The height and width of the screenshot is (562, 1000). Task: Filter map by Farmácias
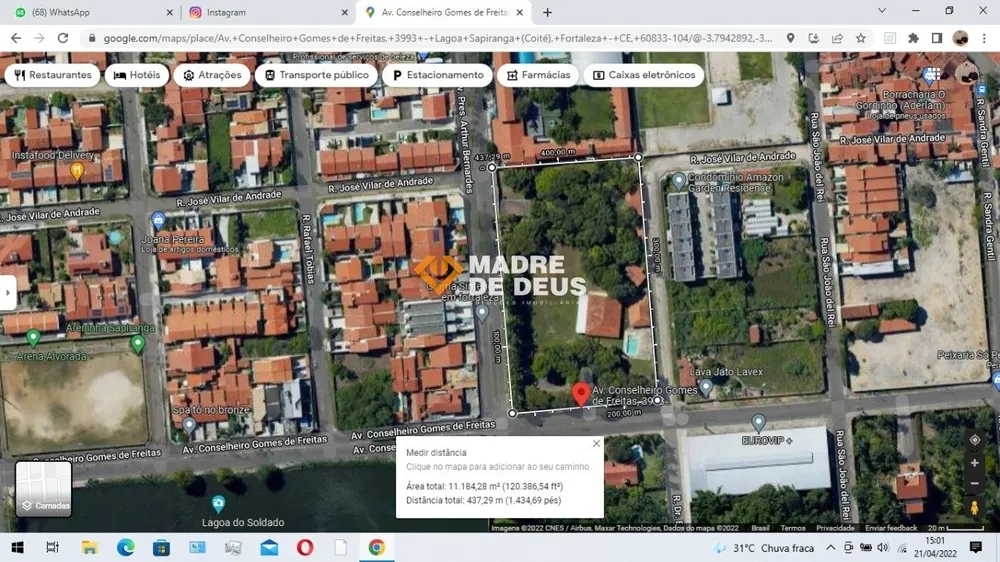(x=539, y=75)
